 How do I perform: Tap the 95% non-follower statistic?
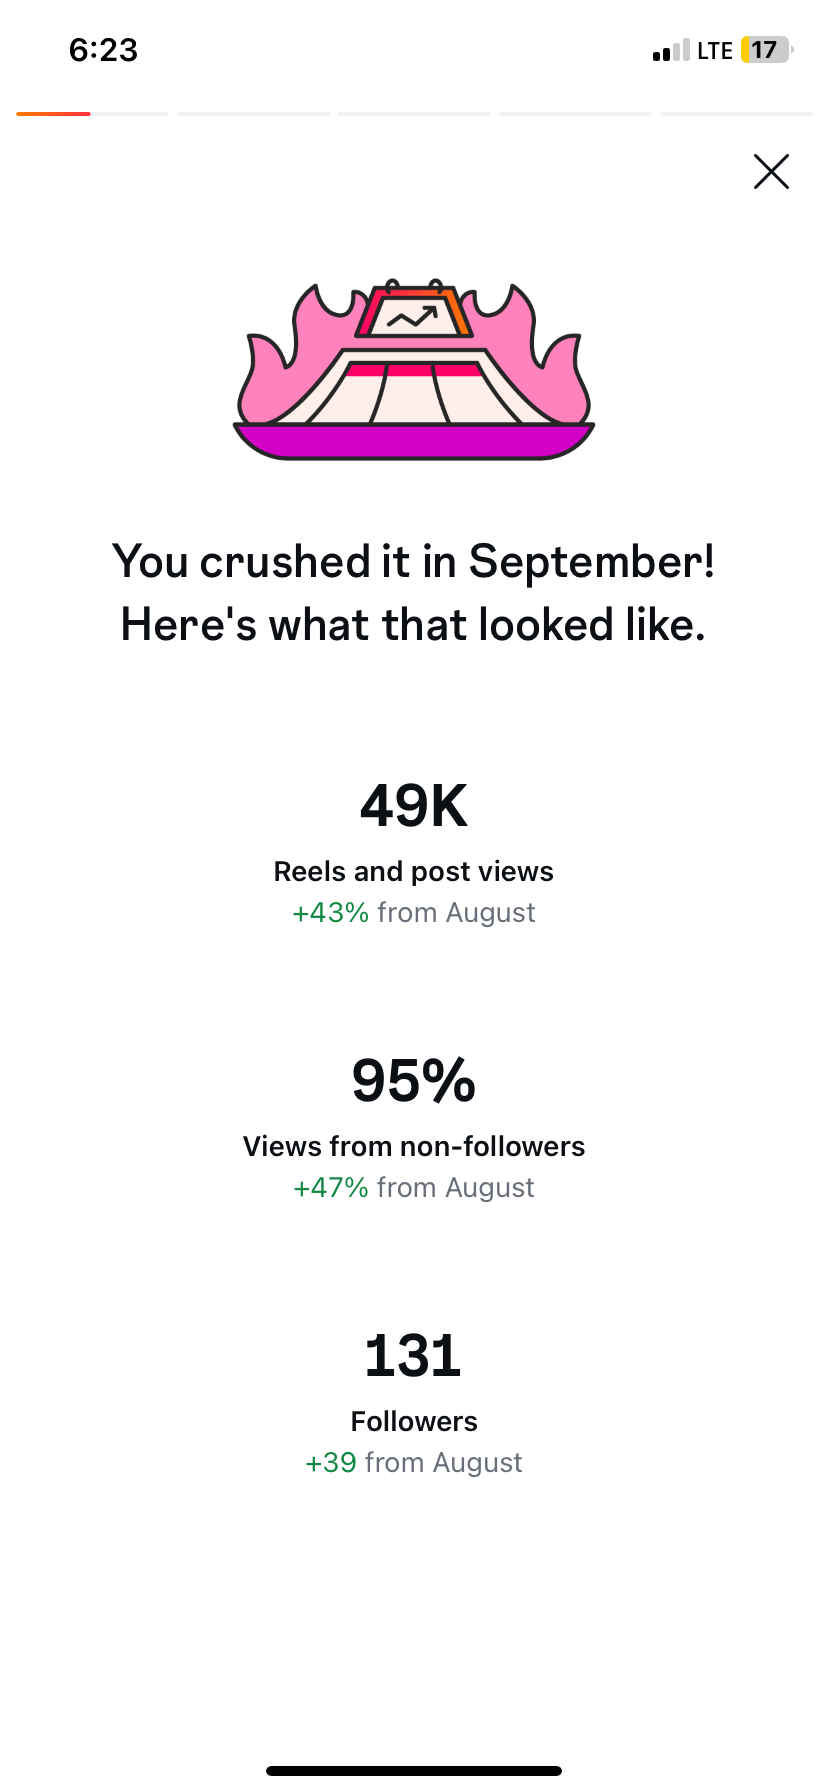coord(414,1081)
